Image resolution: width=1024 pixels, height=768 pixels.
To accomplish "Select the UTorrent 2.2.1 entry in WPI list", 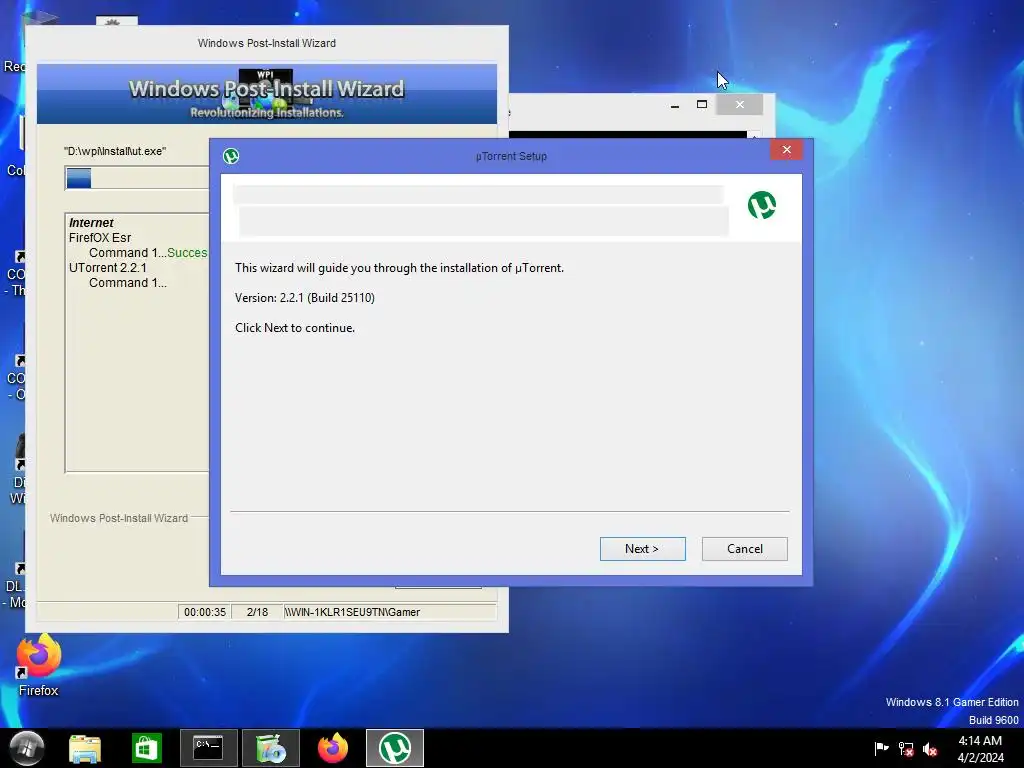I will (108, 268).
